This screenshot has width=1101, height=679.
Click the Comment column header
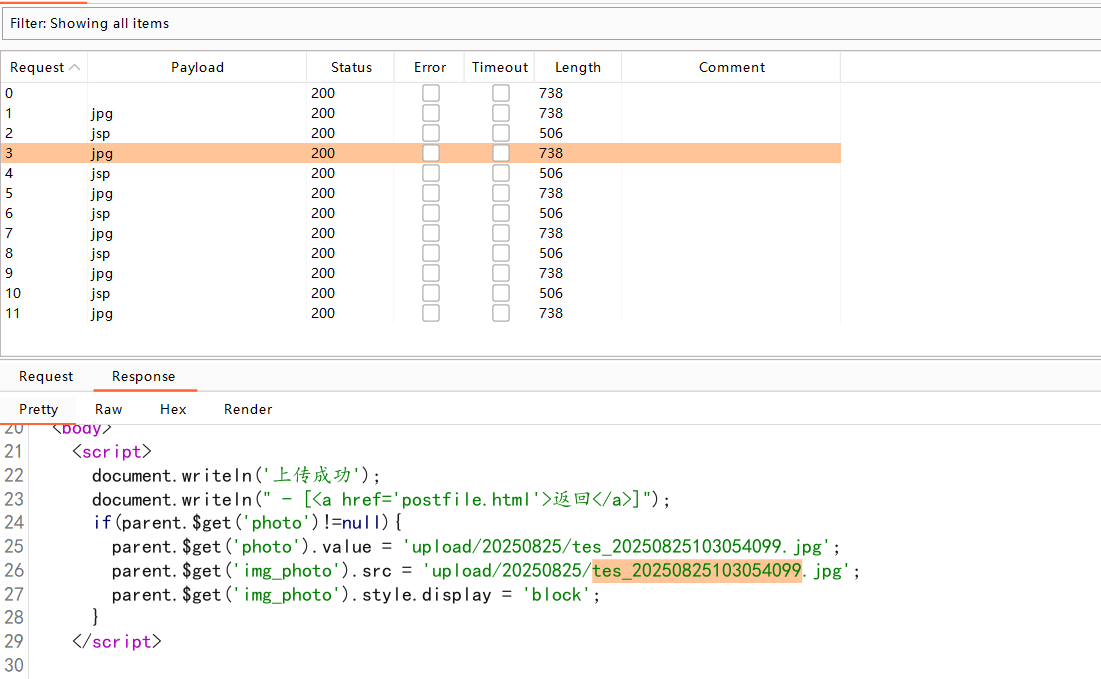pos(731,68)
